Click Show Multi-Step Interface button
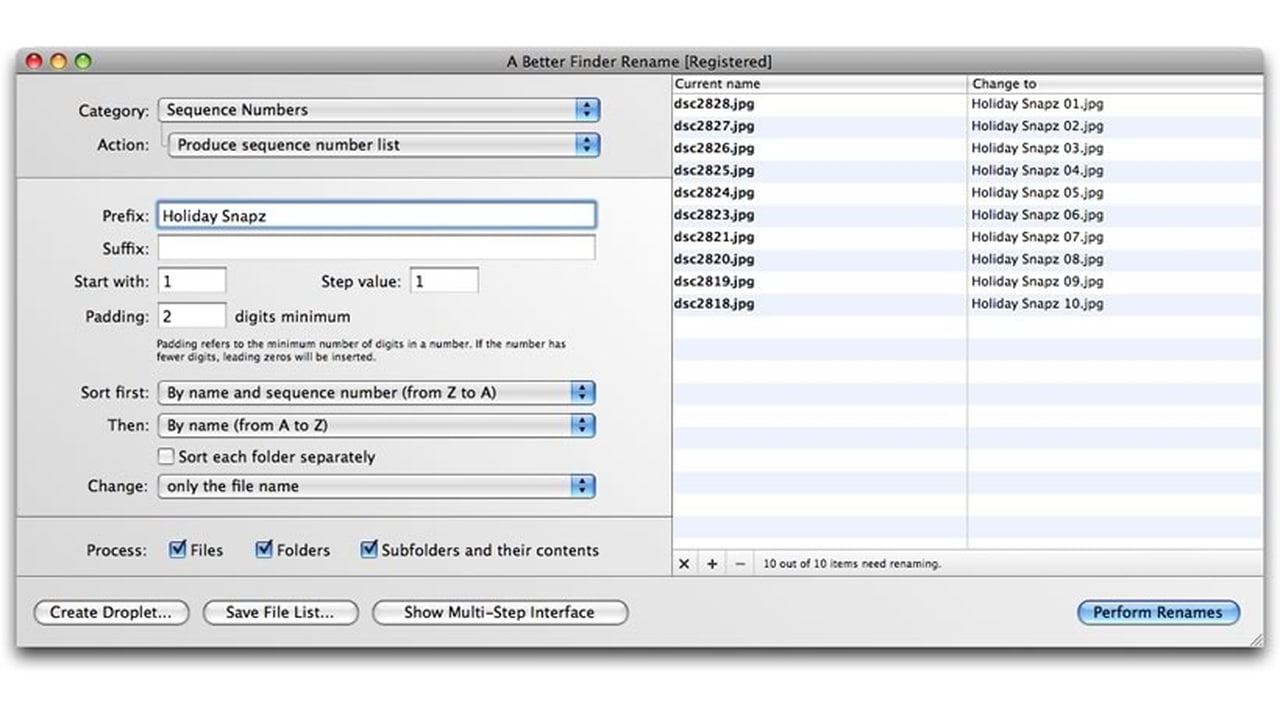The height and width of the screenshot is (720, 1280). click(x=500, y=613)
